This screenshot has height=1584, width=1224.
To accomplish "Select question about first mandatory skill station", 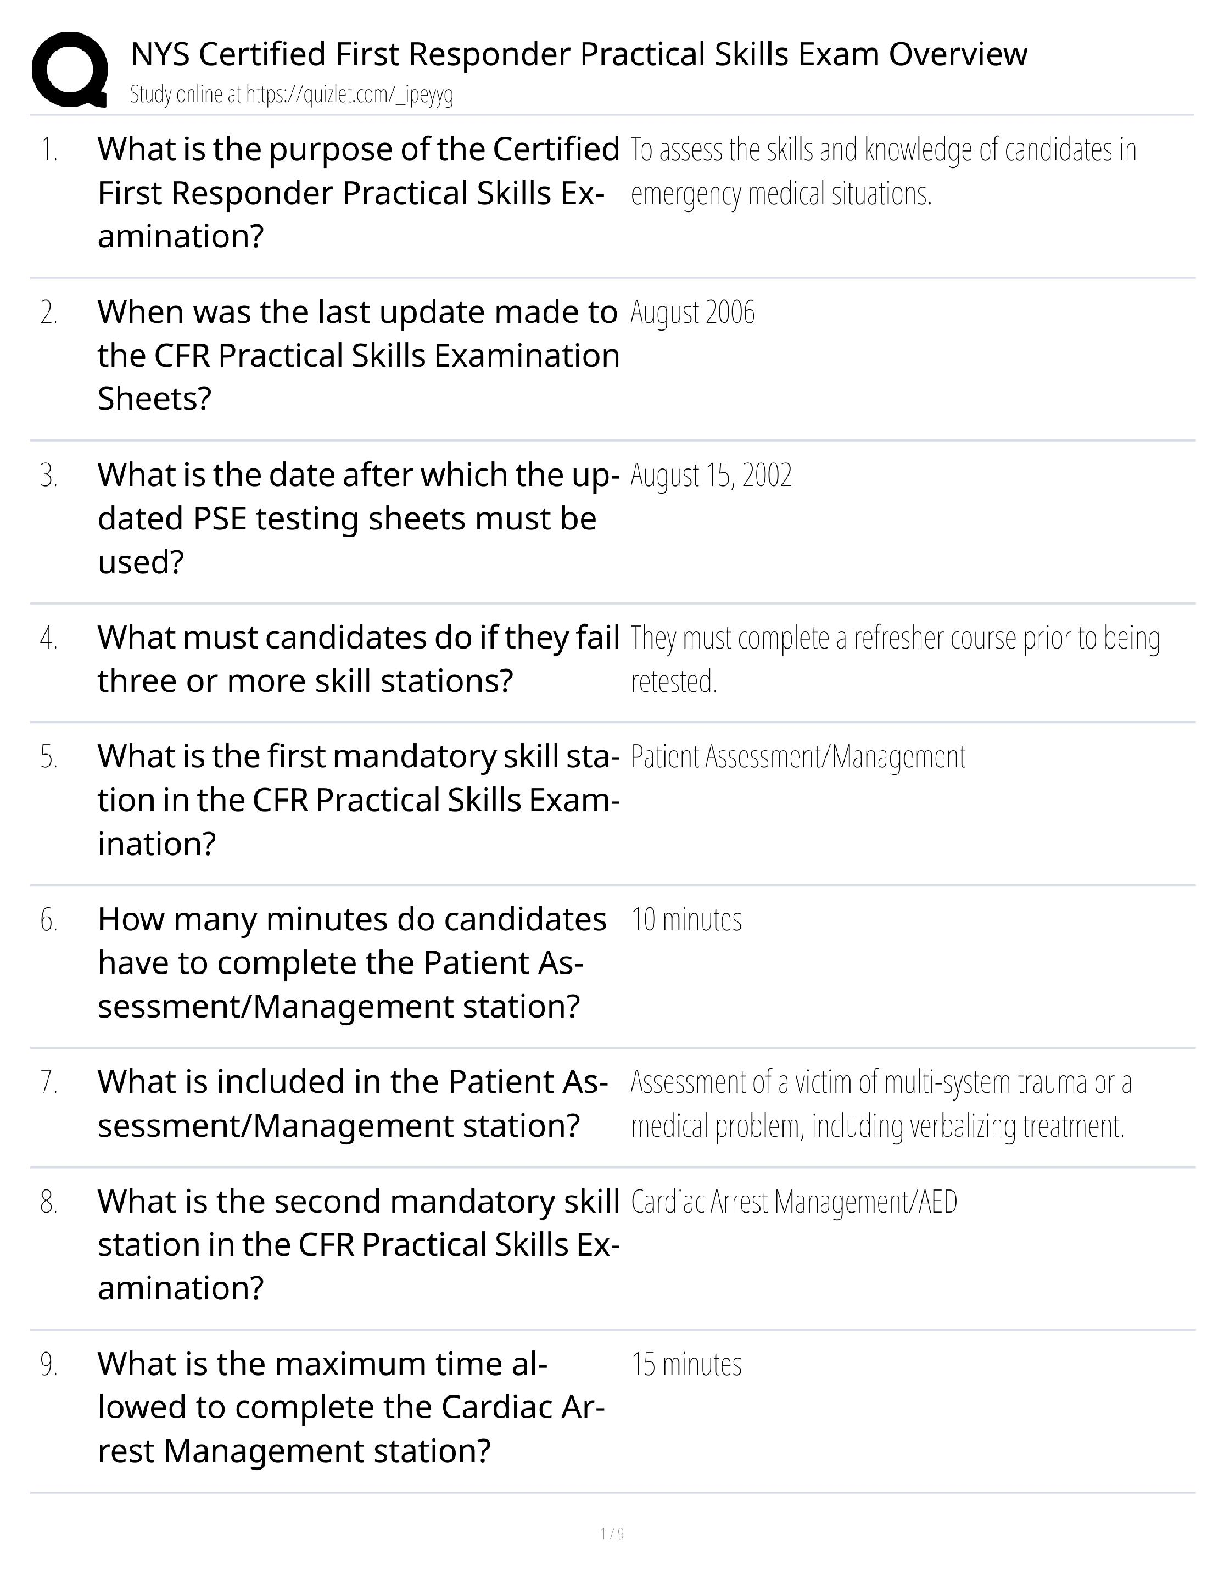I will point(358,800).
